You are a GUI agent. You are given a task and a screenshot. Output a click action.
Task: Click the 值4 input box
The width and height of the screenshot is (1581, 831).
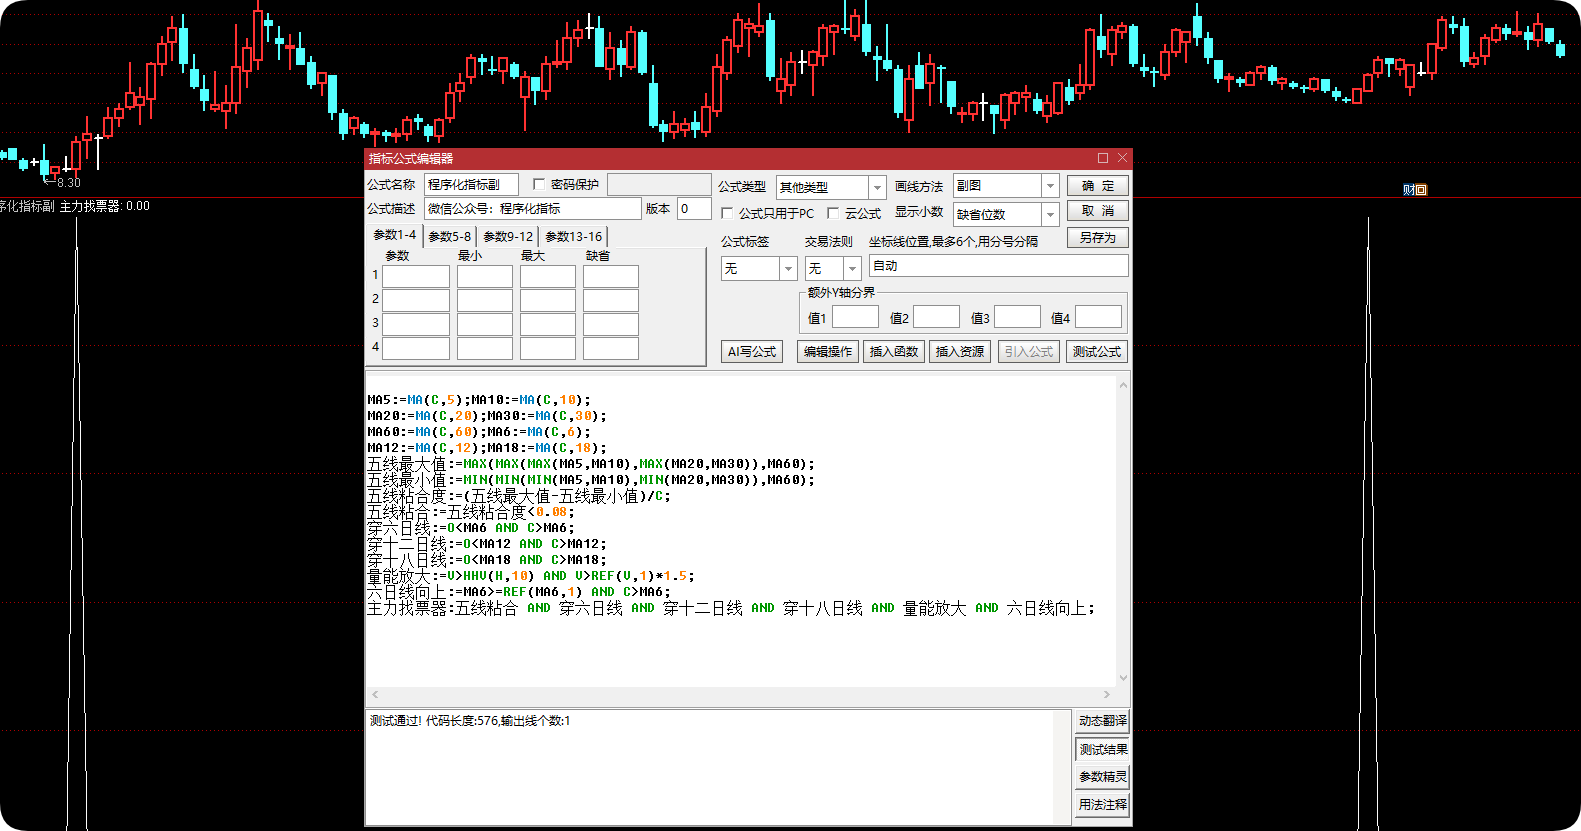click(x=1098, y=317)
